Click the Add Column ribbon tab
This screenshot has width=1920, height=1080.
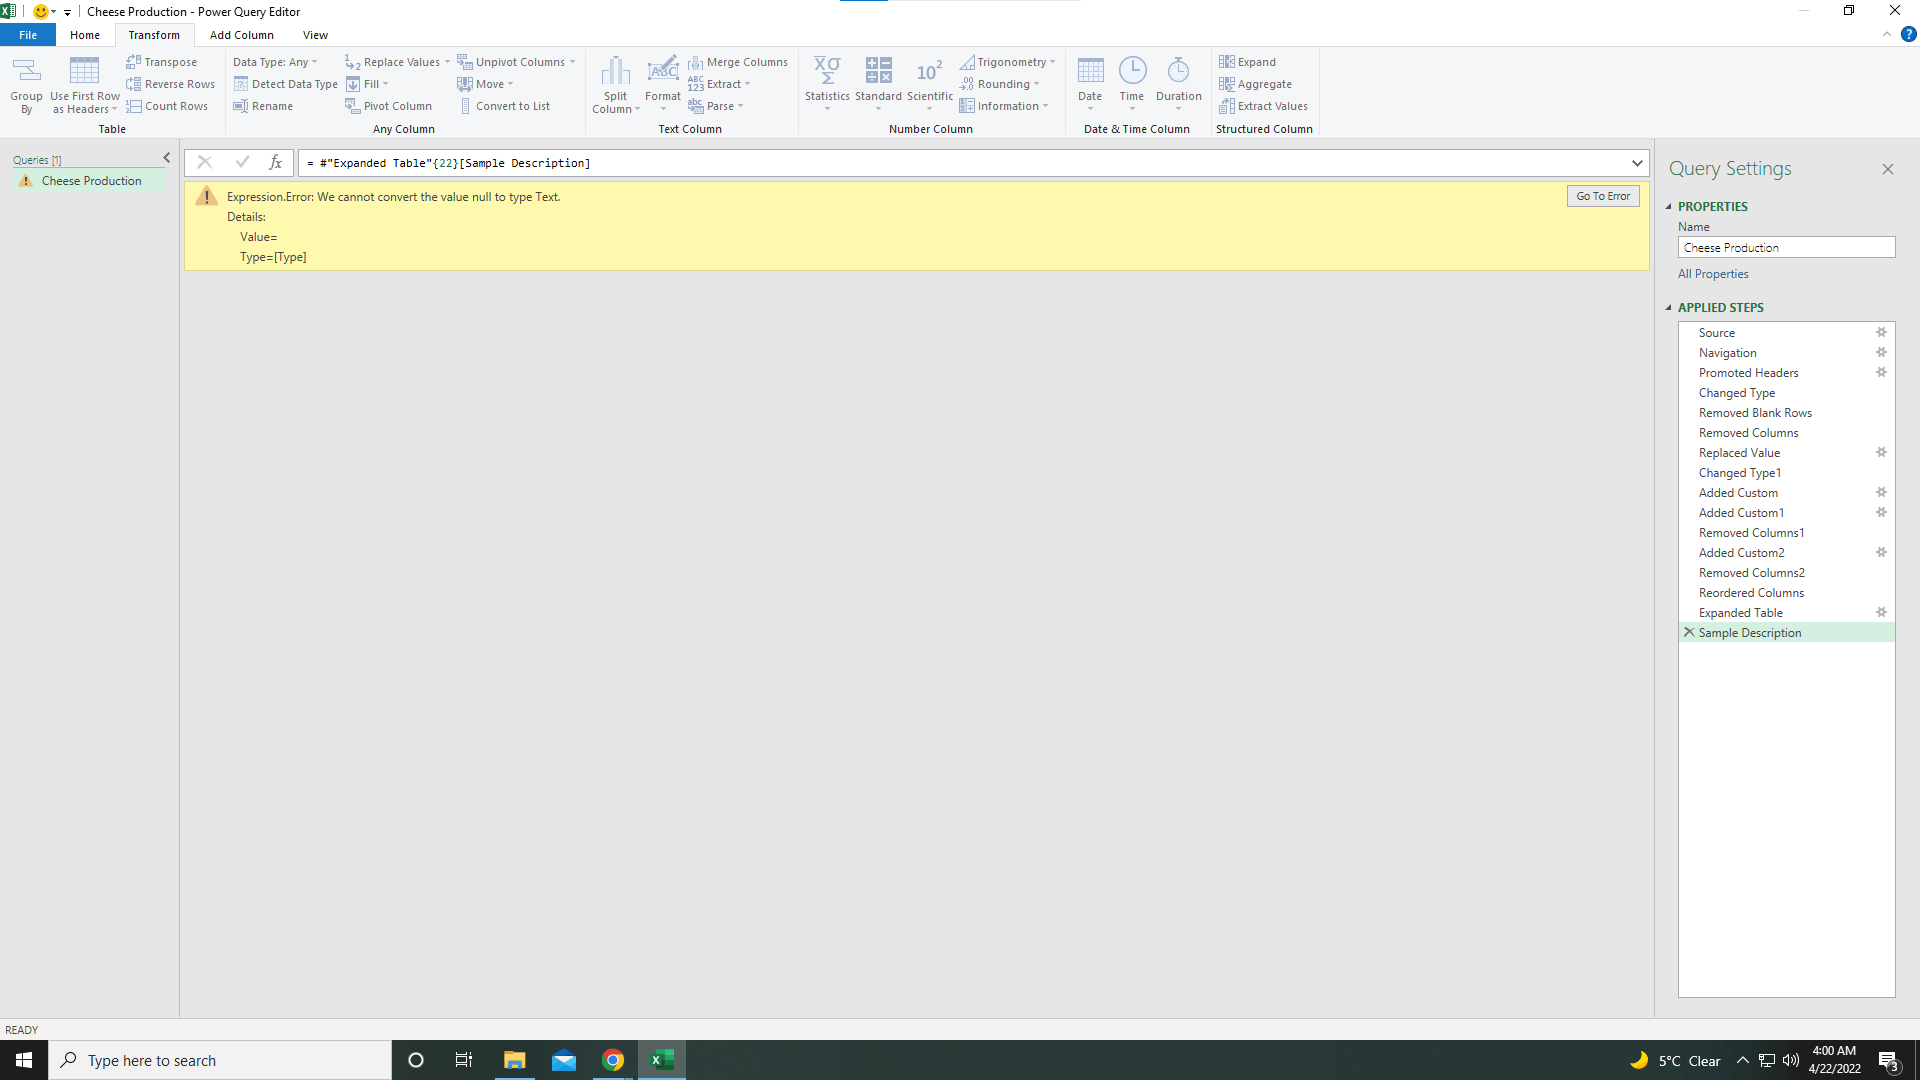(x=240, y=36)
